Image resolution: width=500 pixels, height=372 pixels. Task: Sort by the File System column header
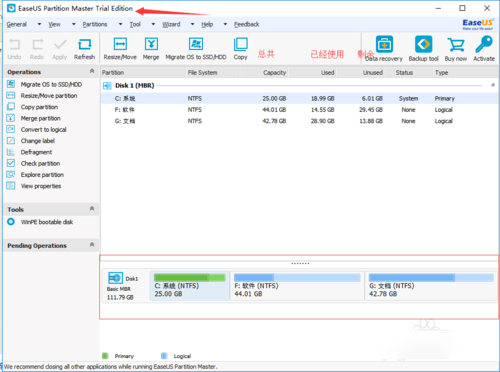(212, 73)
